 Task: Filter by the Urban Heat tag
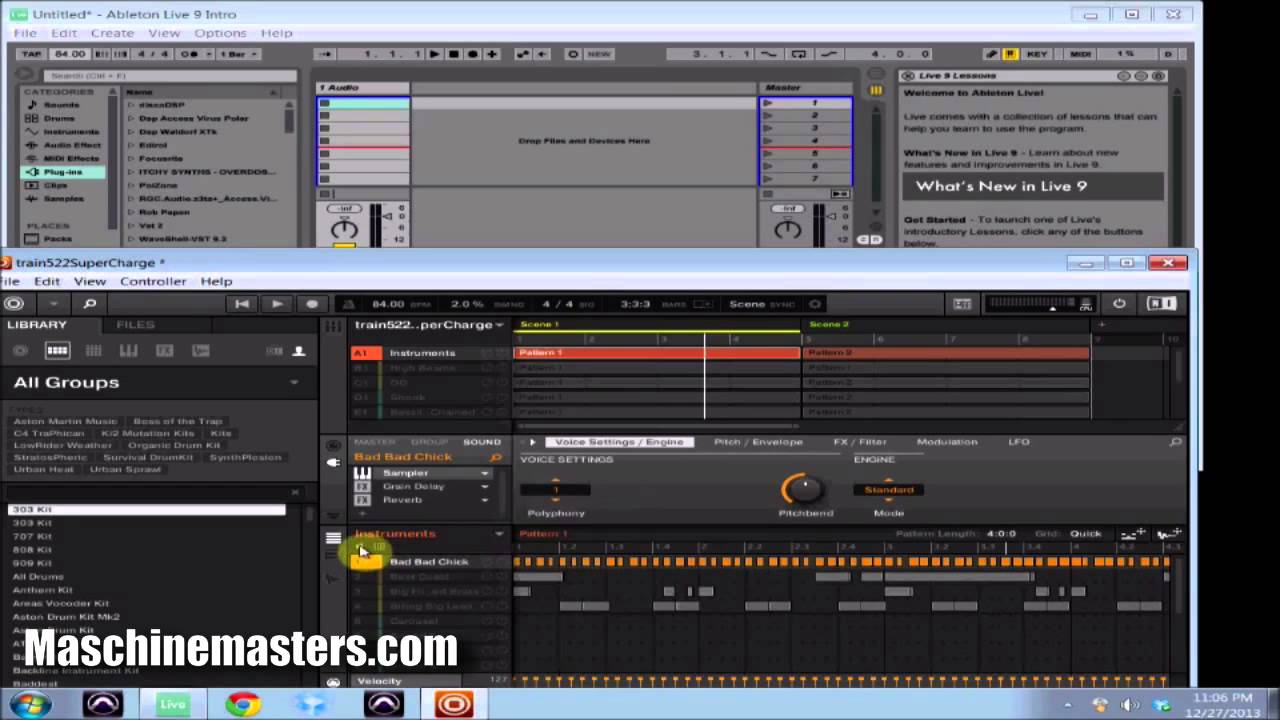[x=44, y=469]
